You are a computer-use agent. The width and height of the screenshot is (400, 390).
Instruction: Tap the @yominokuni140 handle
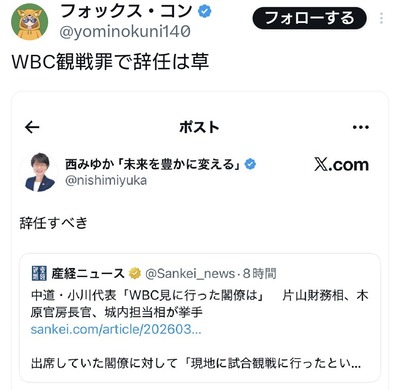(x=125, y=32)
